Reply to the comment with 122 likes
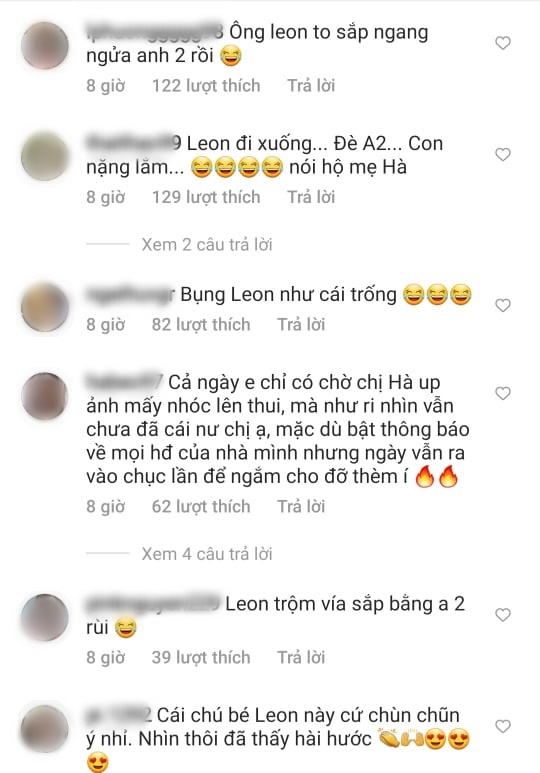 pos(311,86)
